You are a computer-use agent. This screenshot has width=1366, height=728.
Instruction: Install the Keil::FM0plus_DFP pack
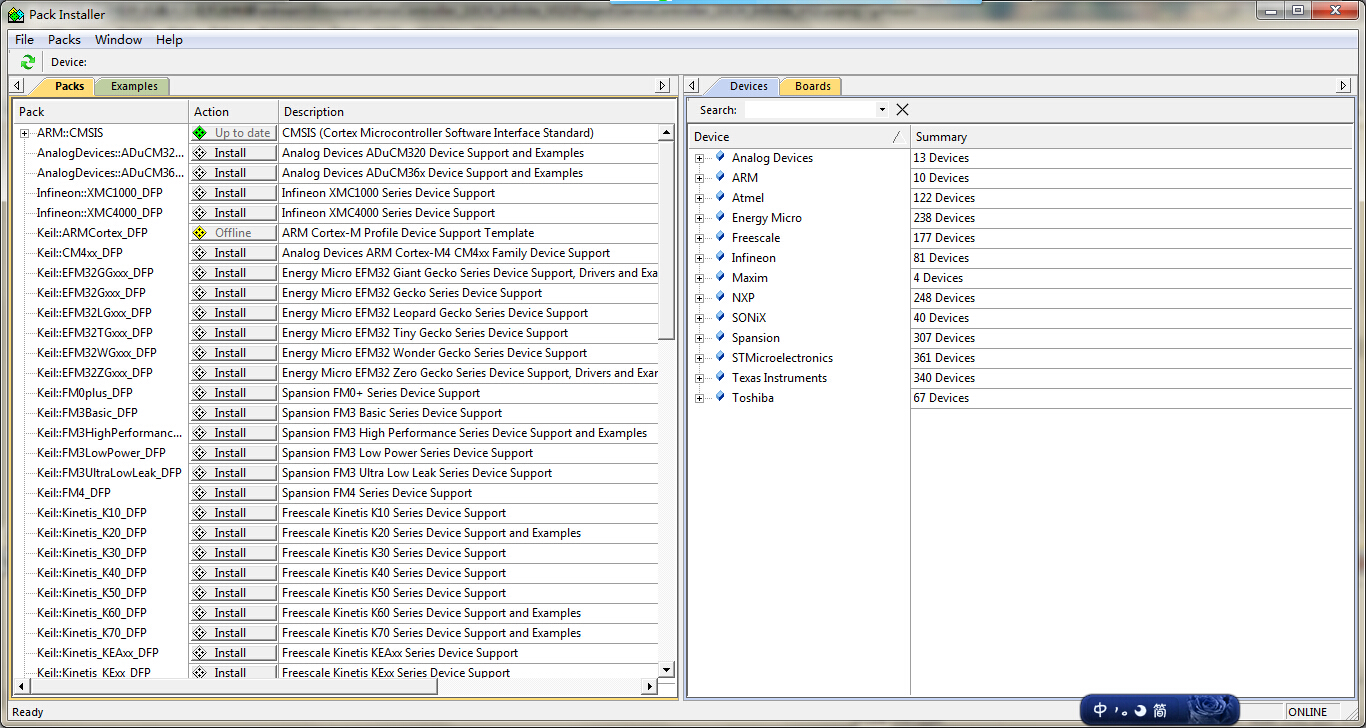[233, 393]
